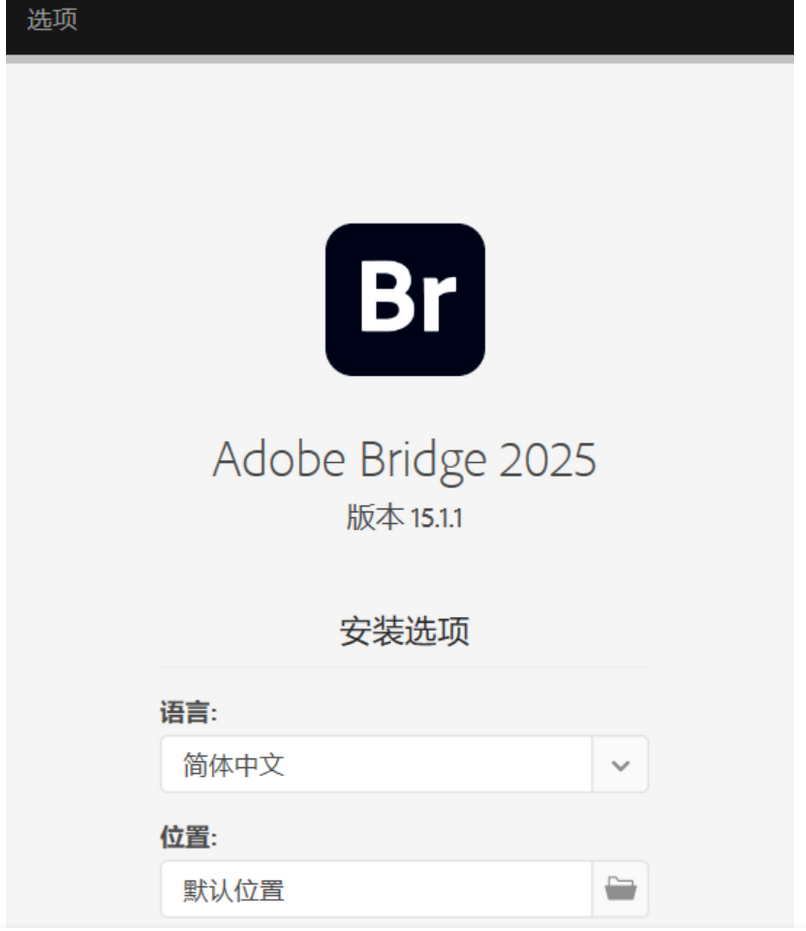Click the word Adobe in product title
Screen dimensions: 806x931
[x=279, y=458]
